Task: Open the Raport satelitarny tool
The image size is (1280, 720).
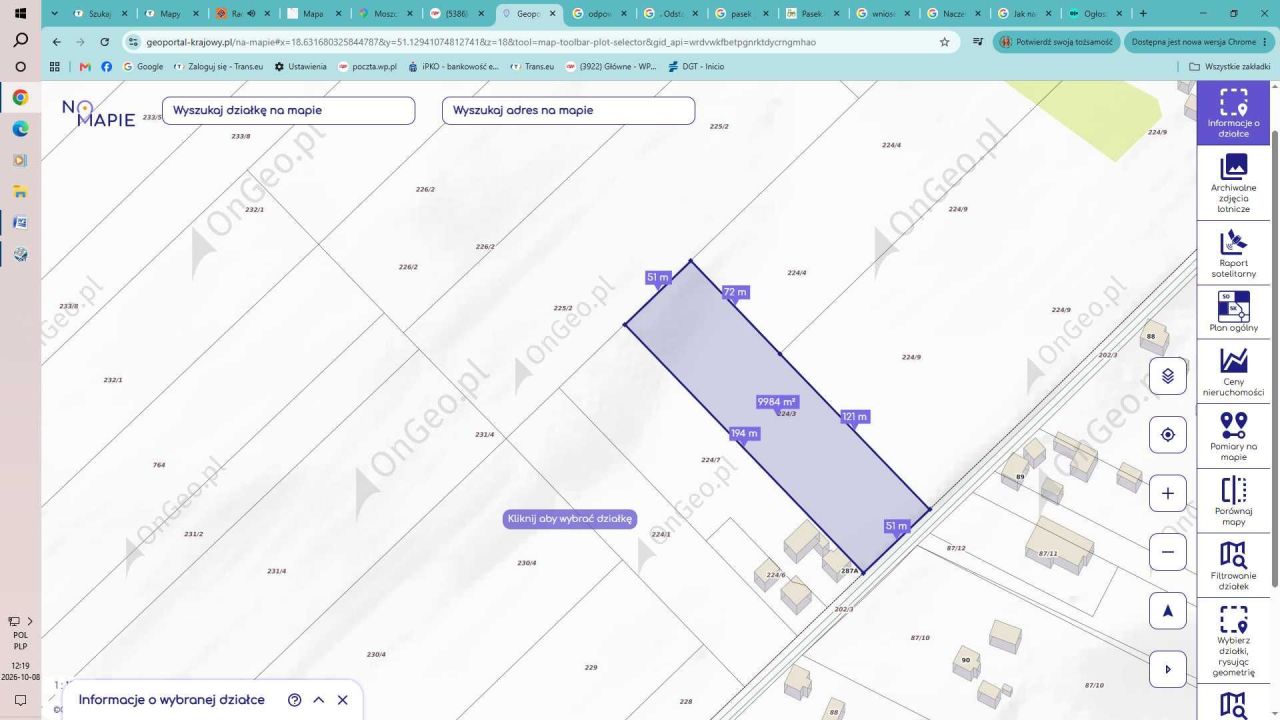Action: pyautogui.click(x=1233, y=253)
